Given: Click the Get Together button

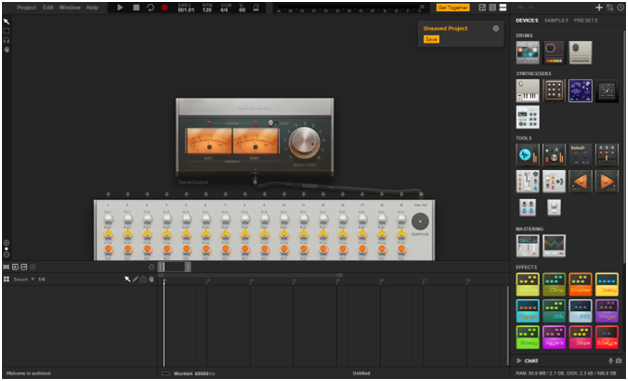Looking at the screenshot, I should [453, 8].
